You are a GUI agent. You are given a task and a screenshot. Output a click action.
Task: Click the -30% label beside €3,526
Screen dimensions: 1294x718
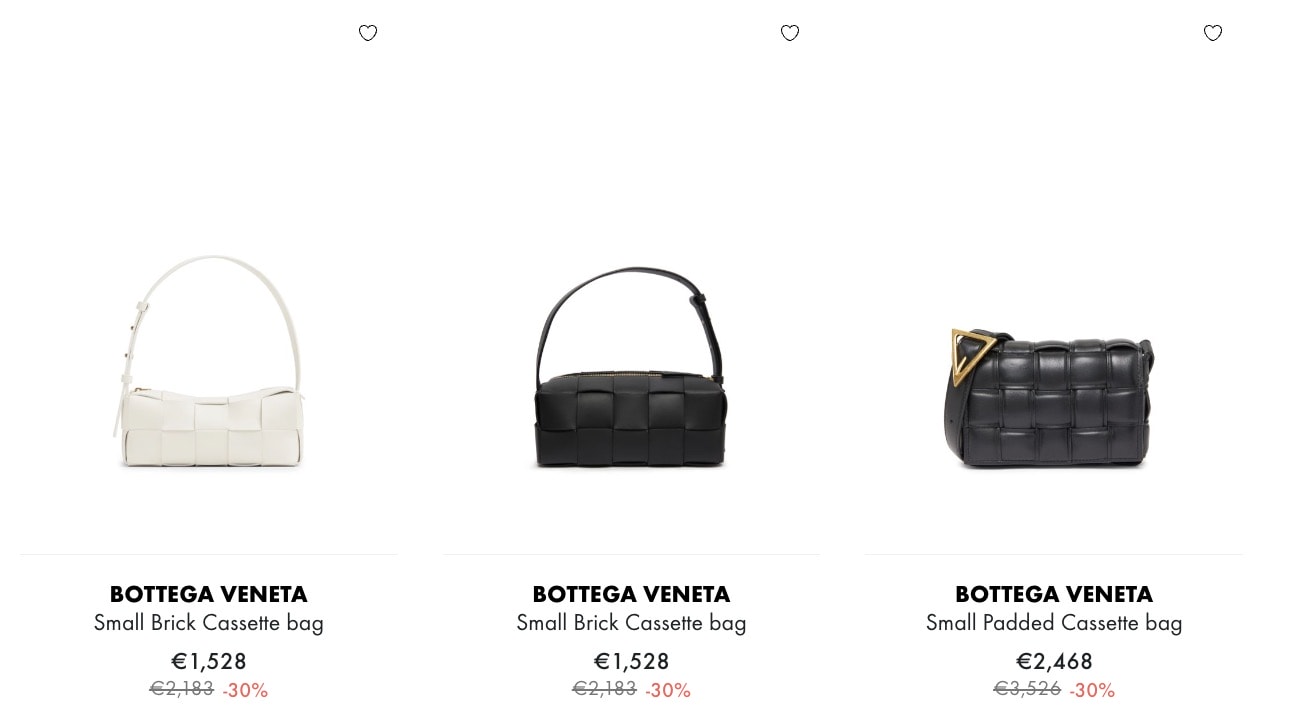coord(1092,690)
